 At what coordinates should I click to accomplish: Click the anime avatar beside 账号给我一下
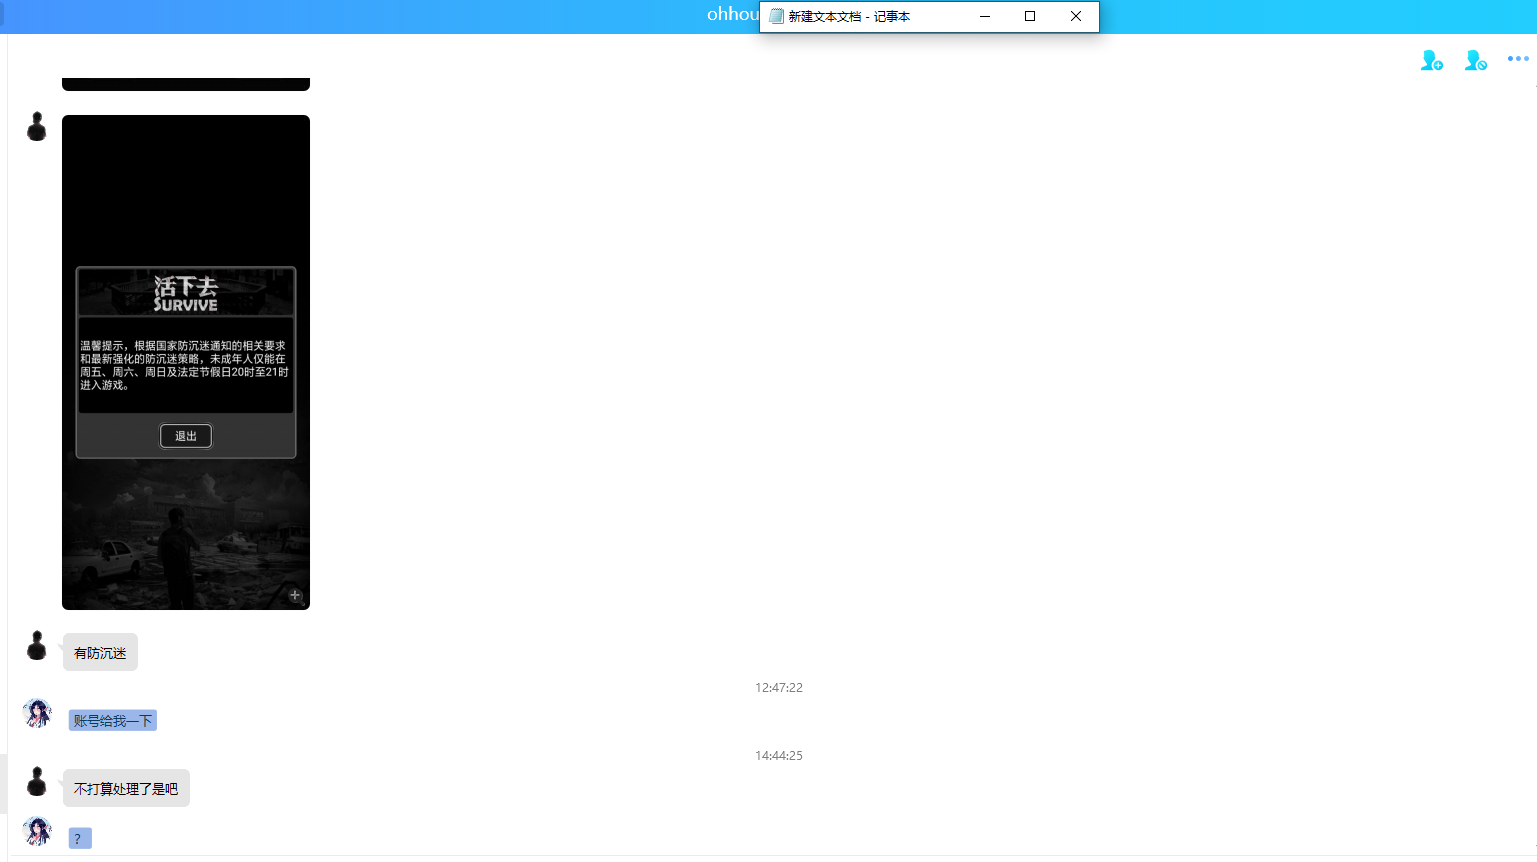tap(37, 714)
